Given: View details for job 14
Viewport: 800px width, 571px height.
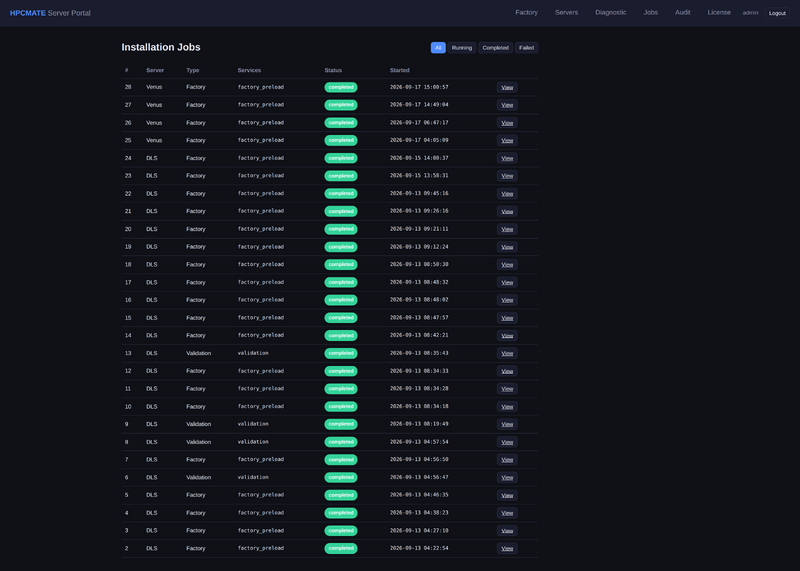Looking at the screenshot, I should [x=507, y=336].
